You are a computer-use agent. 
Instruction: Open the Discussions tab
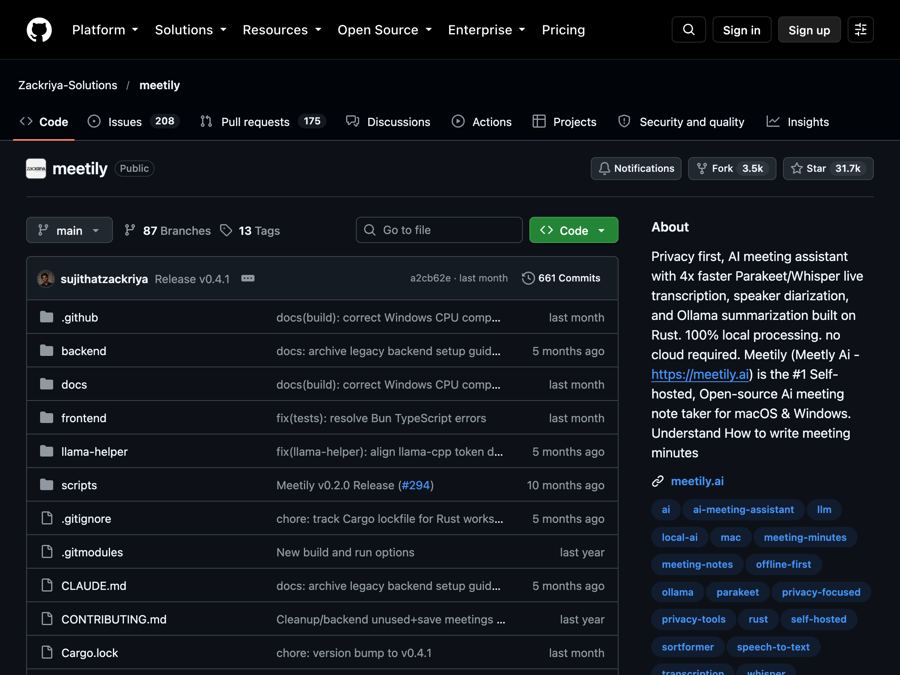[388, 122]
